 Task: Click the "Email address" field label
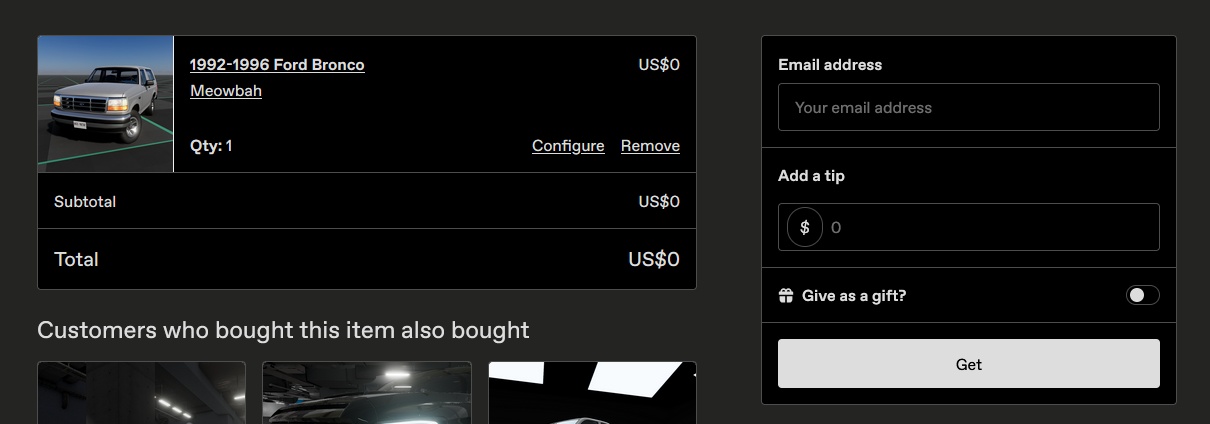tap(830, 65)
